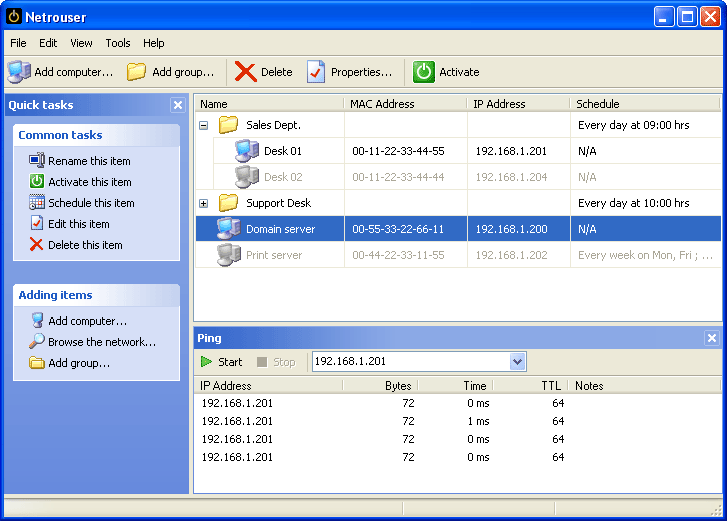
Task: Select the Print server row name
Action: pyautogui.click(x=274, y=255)
